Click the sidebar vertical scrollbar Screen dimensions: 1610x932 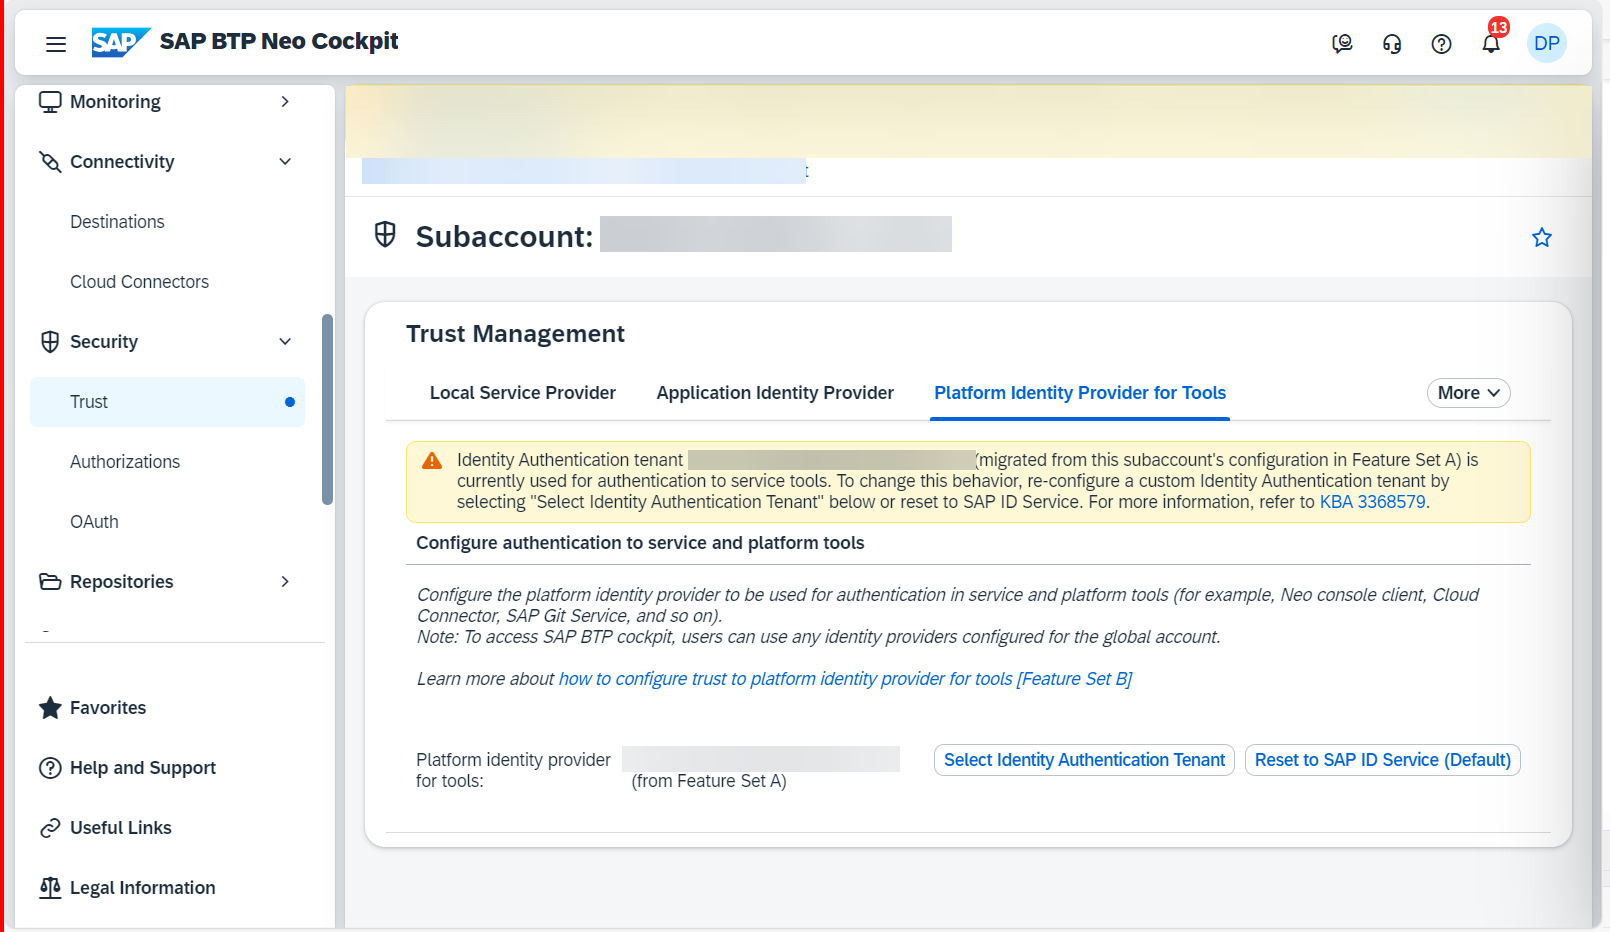coord(327,410)
